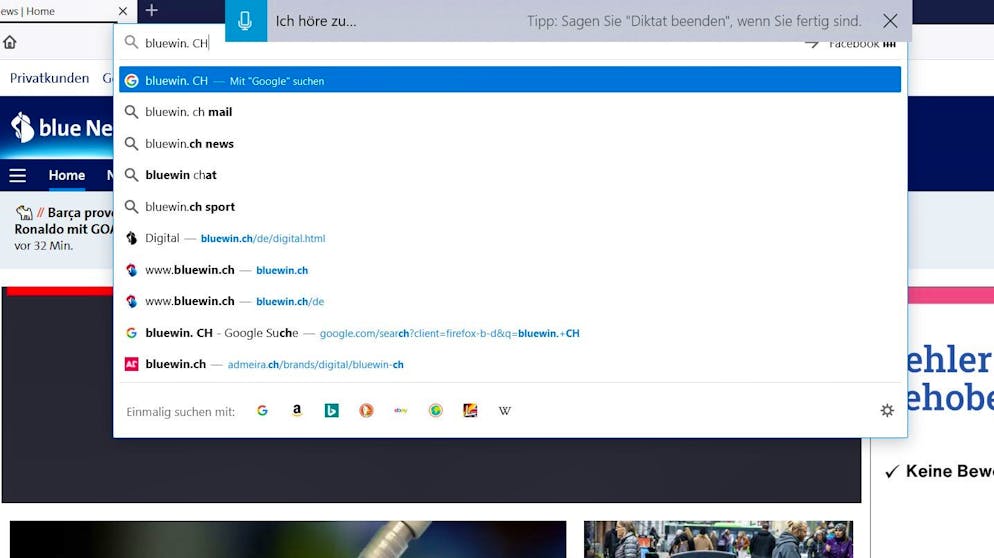Search once with eBay icon

click(401, 411)
